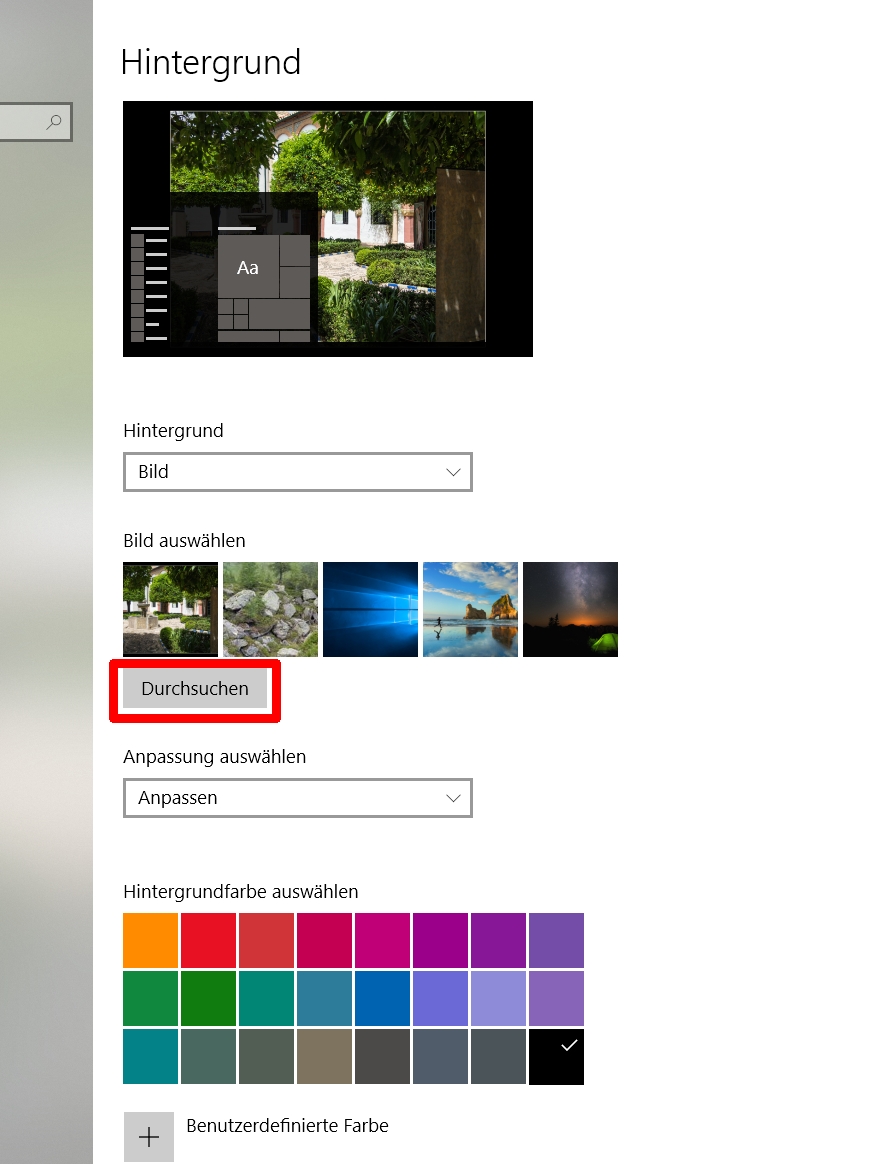Choose the tan brown swatch in bottom row

[324, 1057]
